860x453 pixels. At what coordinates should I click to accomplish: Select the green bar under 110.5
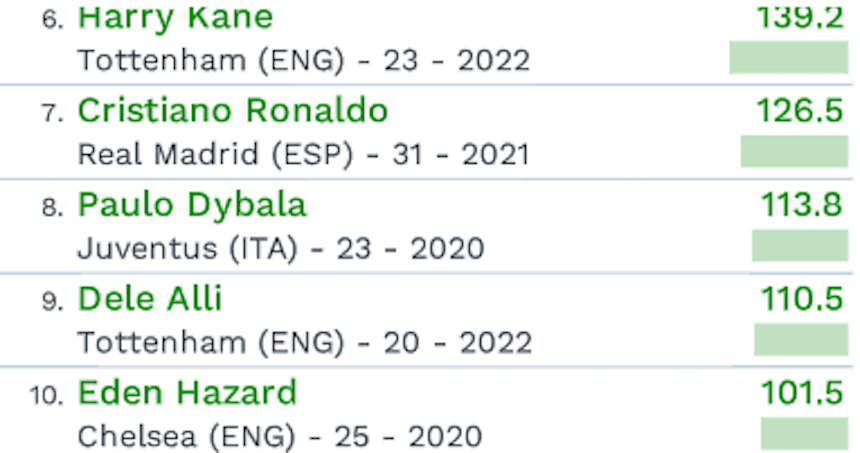[x=801, y=340]
